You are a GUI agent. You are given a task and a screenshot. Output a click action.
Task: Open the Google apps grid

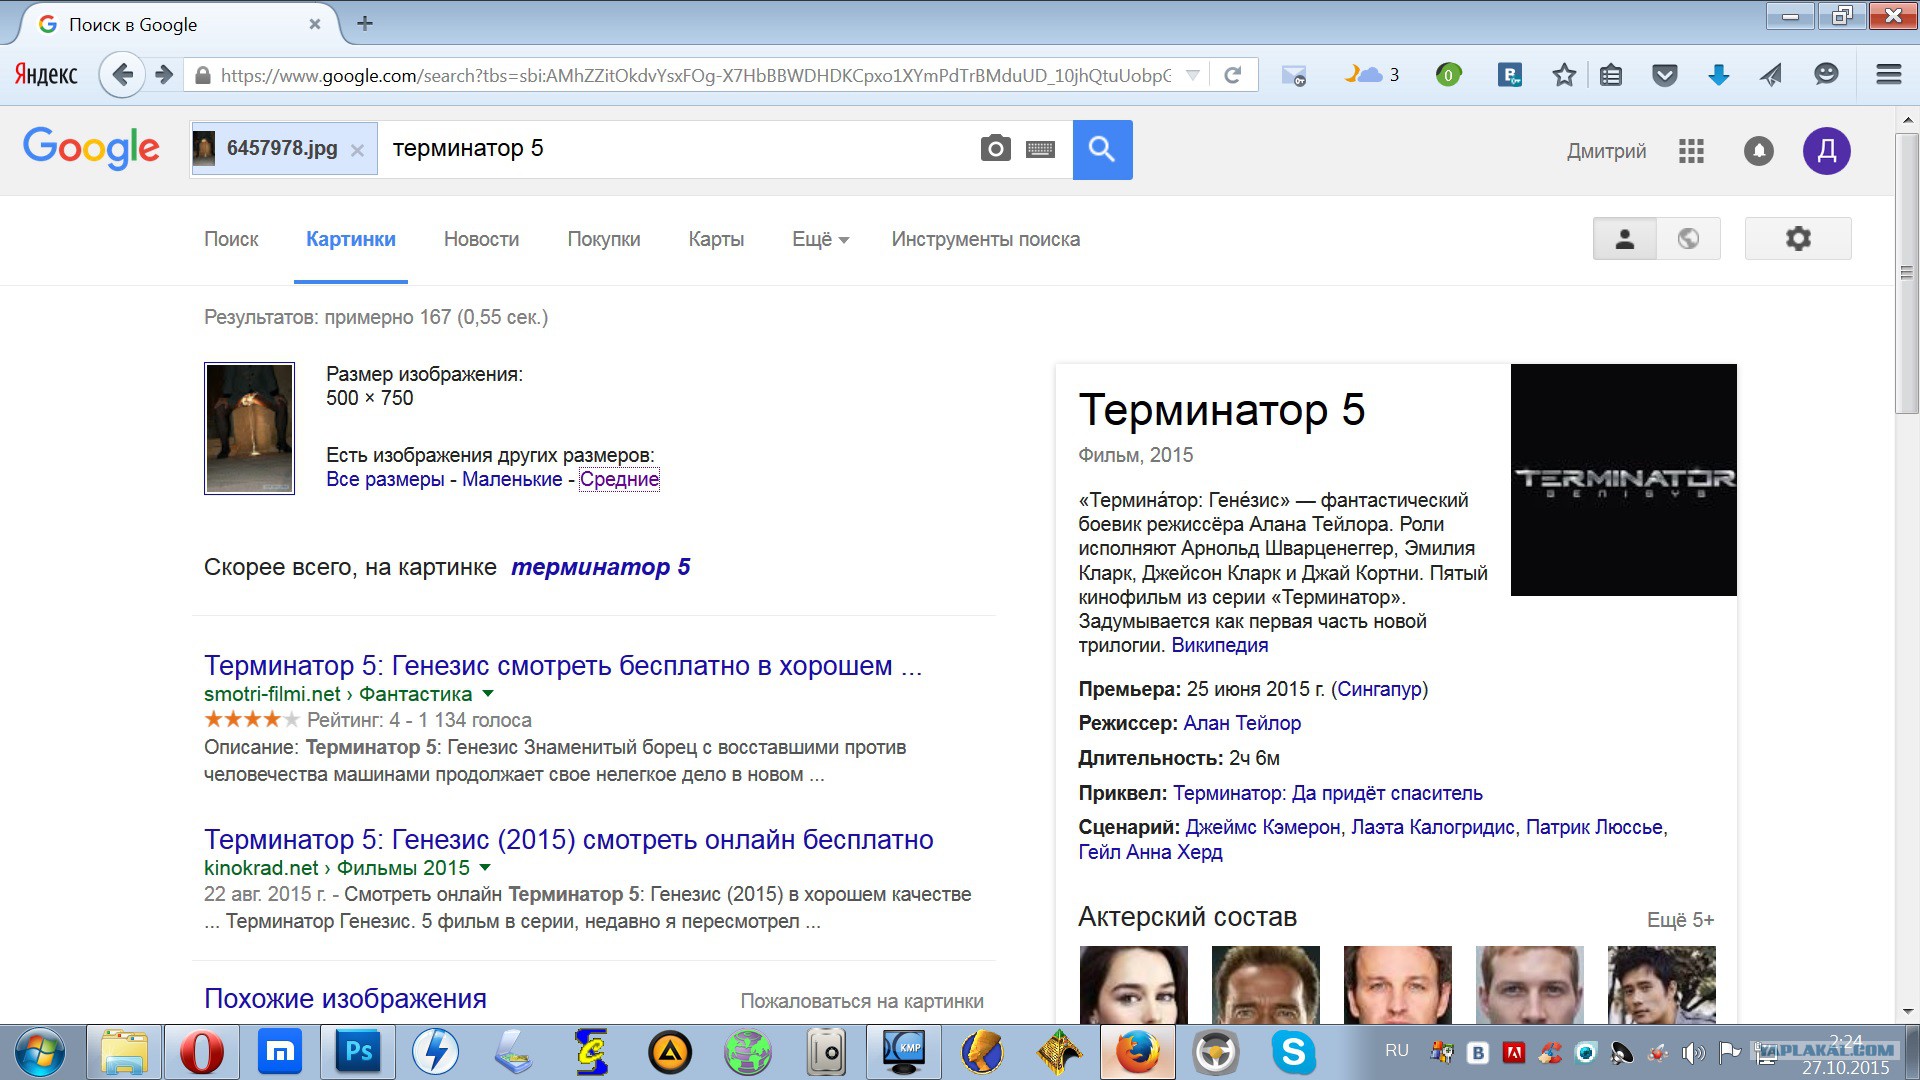coord(1691,151)
